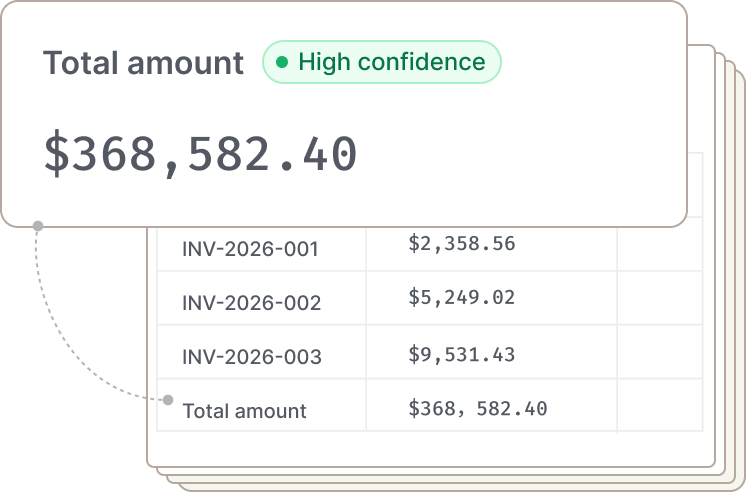
Task: Select the Total amount label in the table
Action: point(244,410)
